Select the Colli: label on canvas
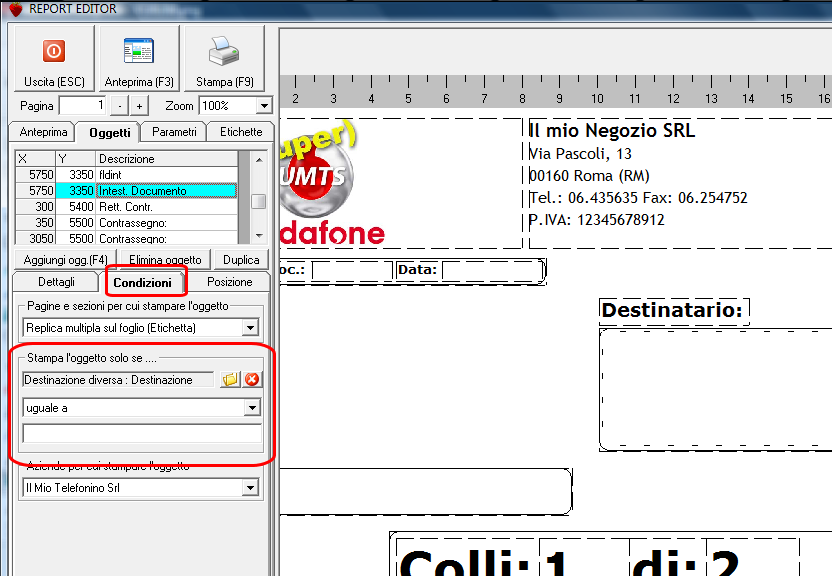This screenshot has width=832, height=576. (465, 558)
